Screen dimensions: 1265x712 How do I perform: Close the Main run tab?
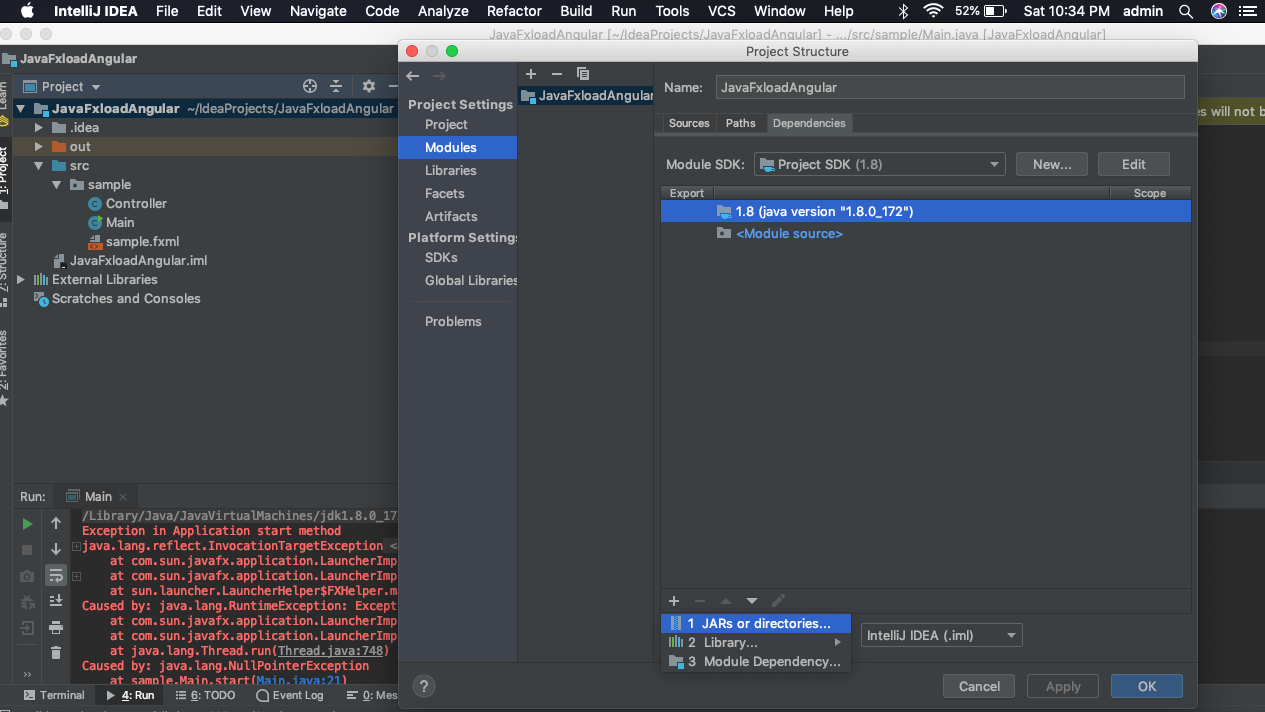click(x=123, y=497)
